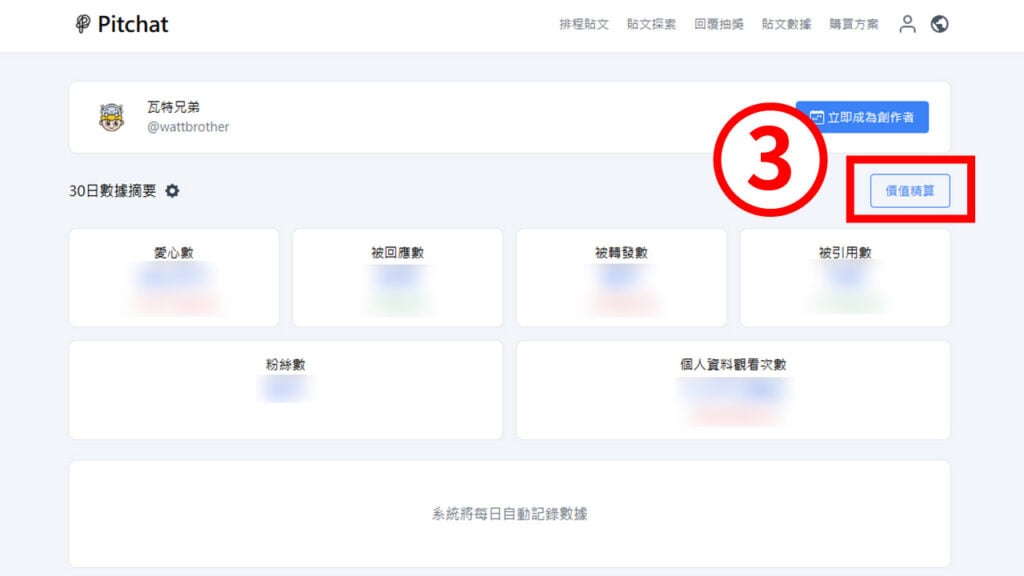Open the globe language icon

tap(940, 24)
